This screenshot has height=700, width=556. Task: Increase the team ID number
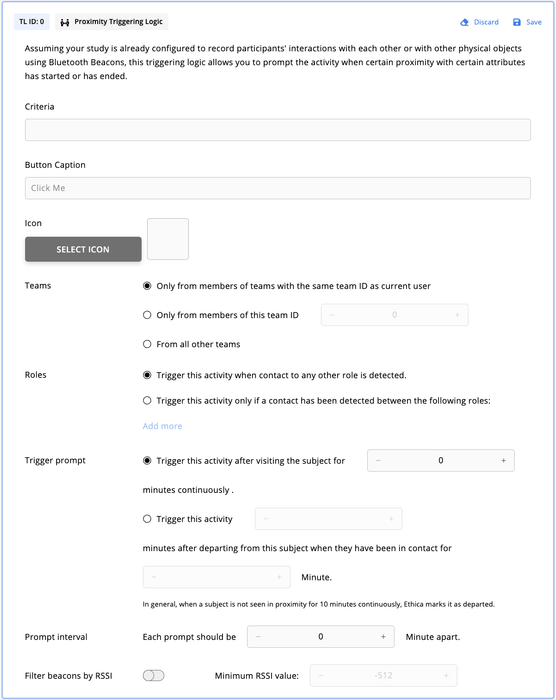457,315
